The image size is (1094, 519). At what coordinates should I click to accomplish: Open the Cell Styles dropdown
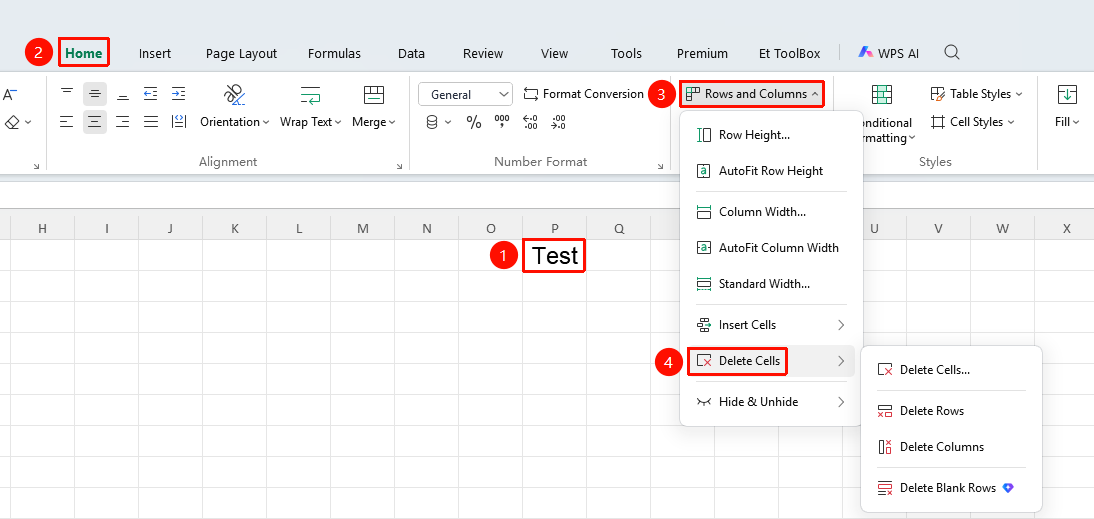(x=973, y=122)
